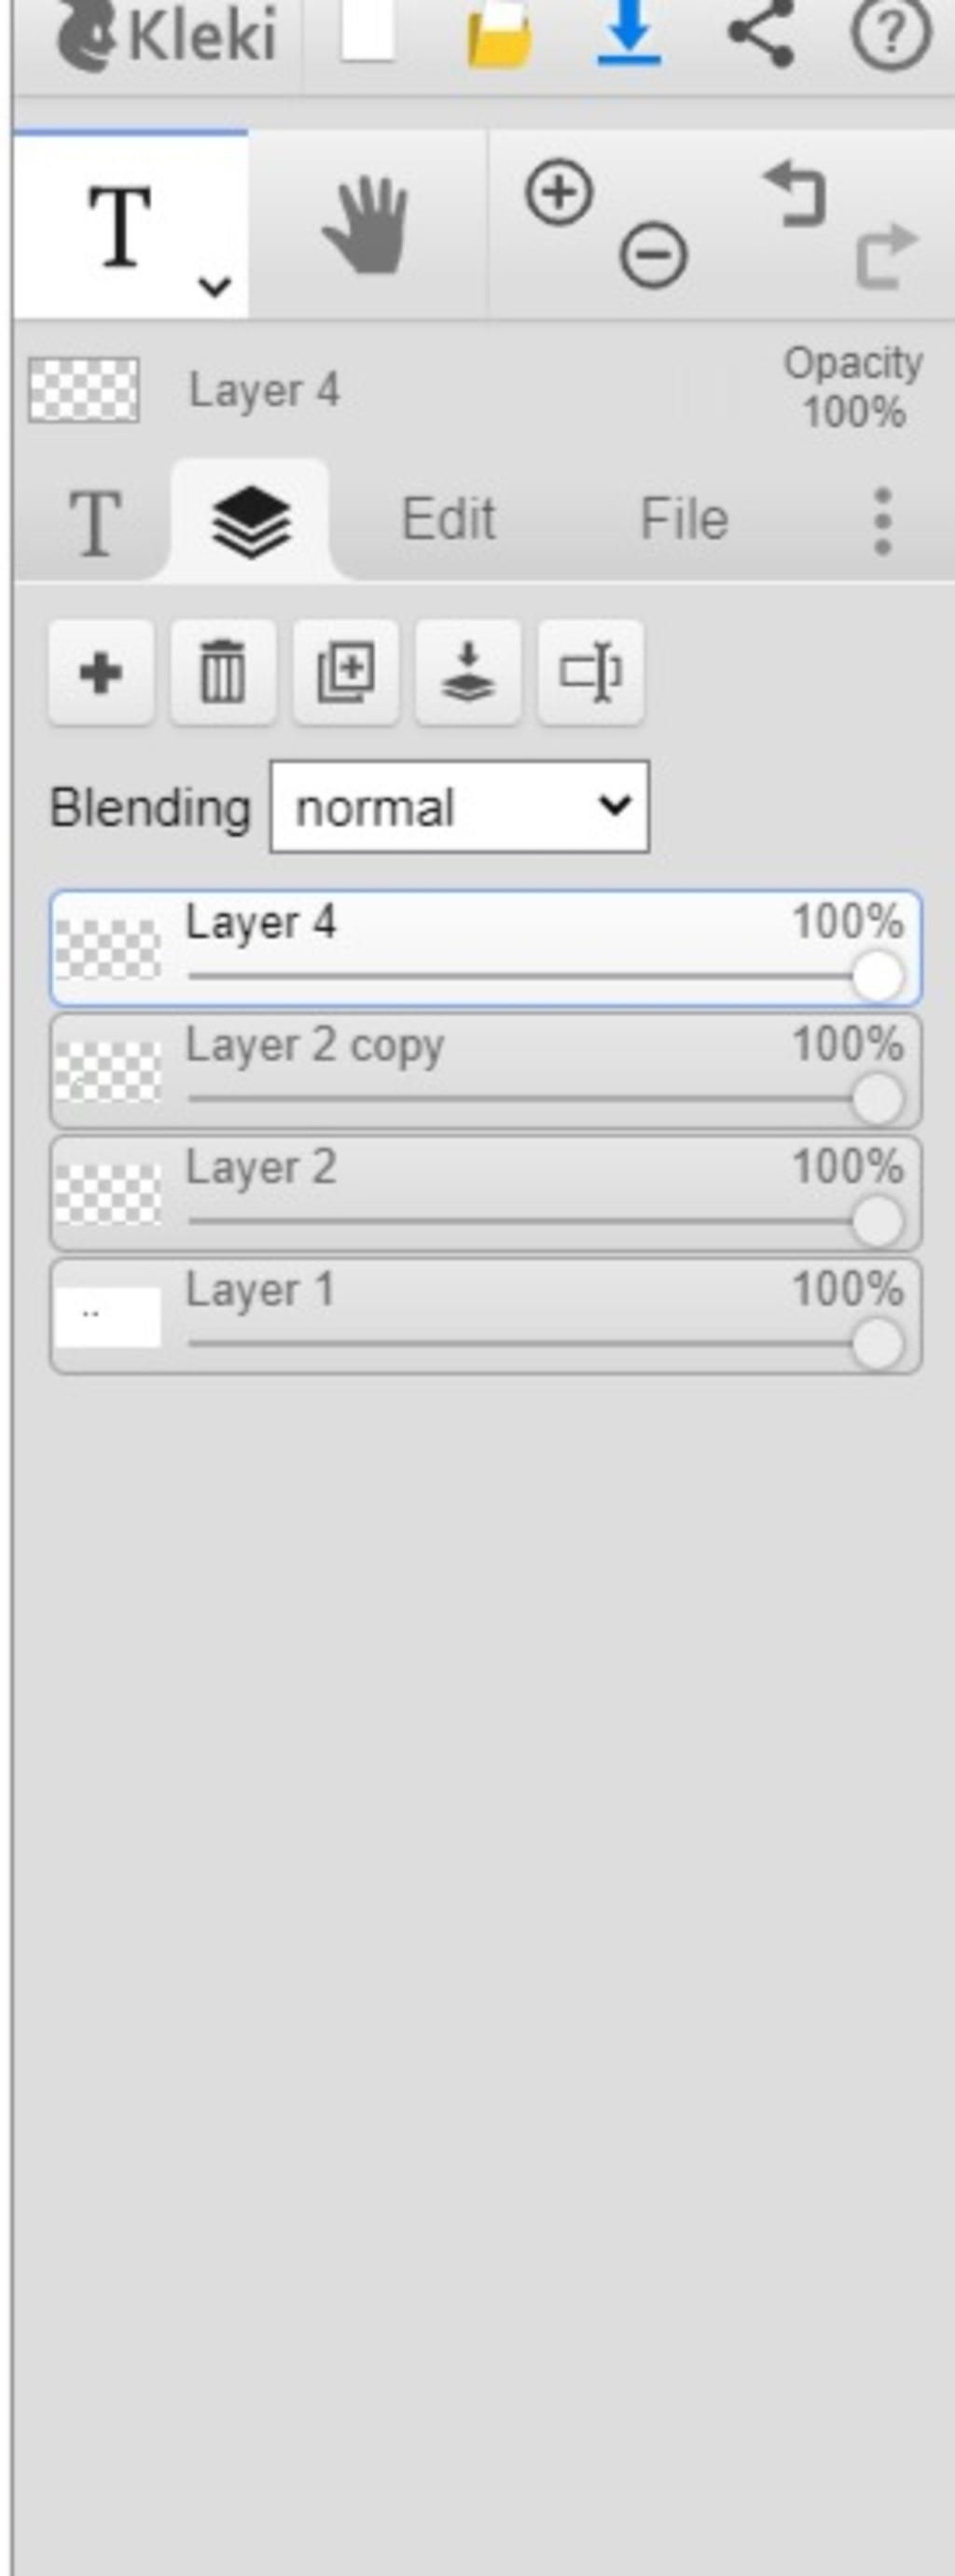
Task: Delete layer with trash icon
Action: point(223,672)
